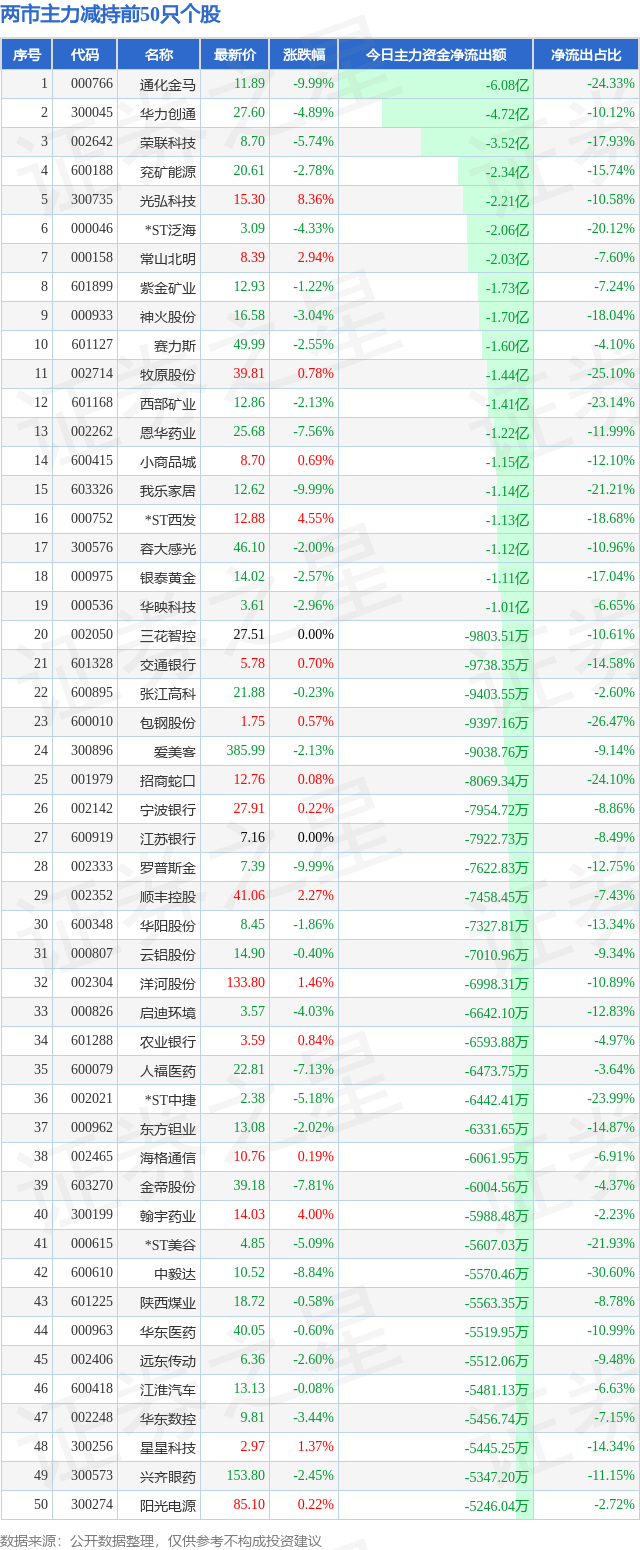Click the outflow value -6.08亿
The image size is (640, 1550).
coord(507,85)
